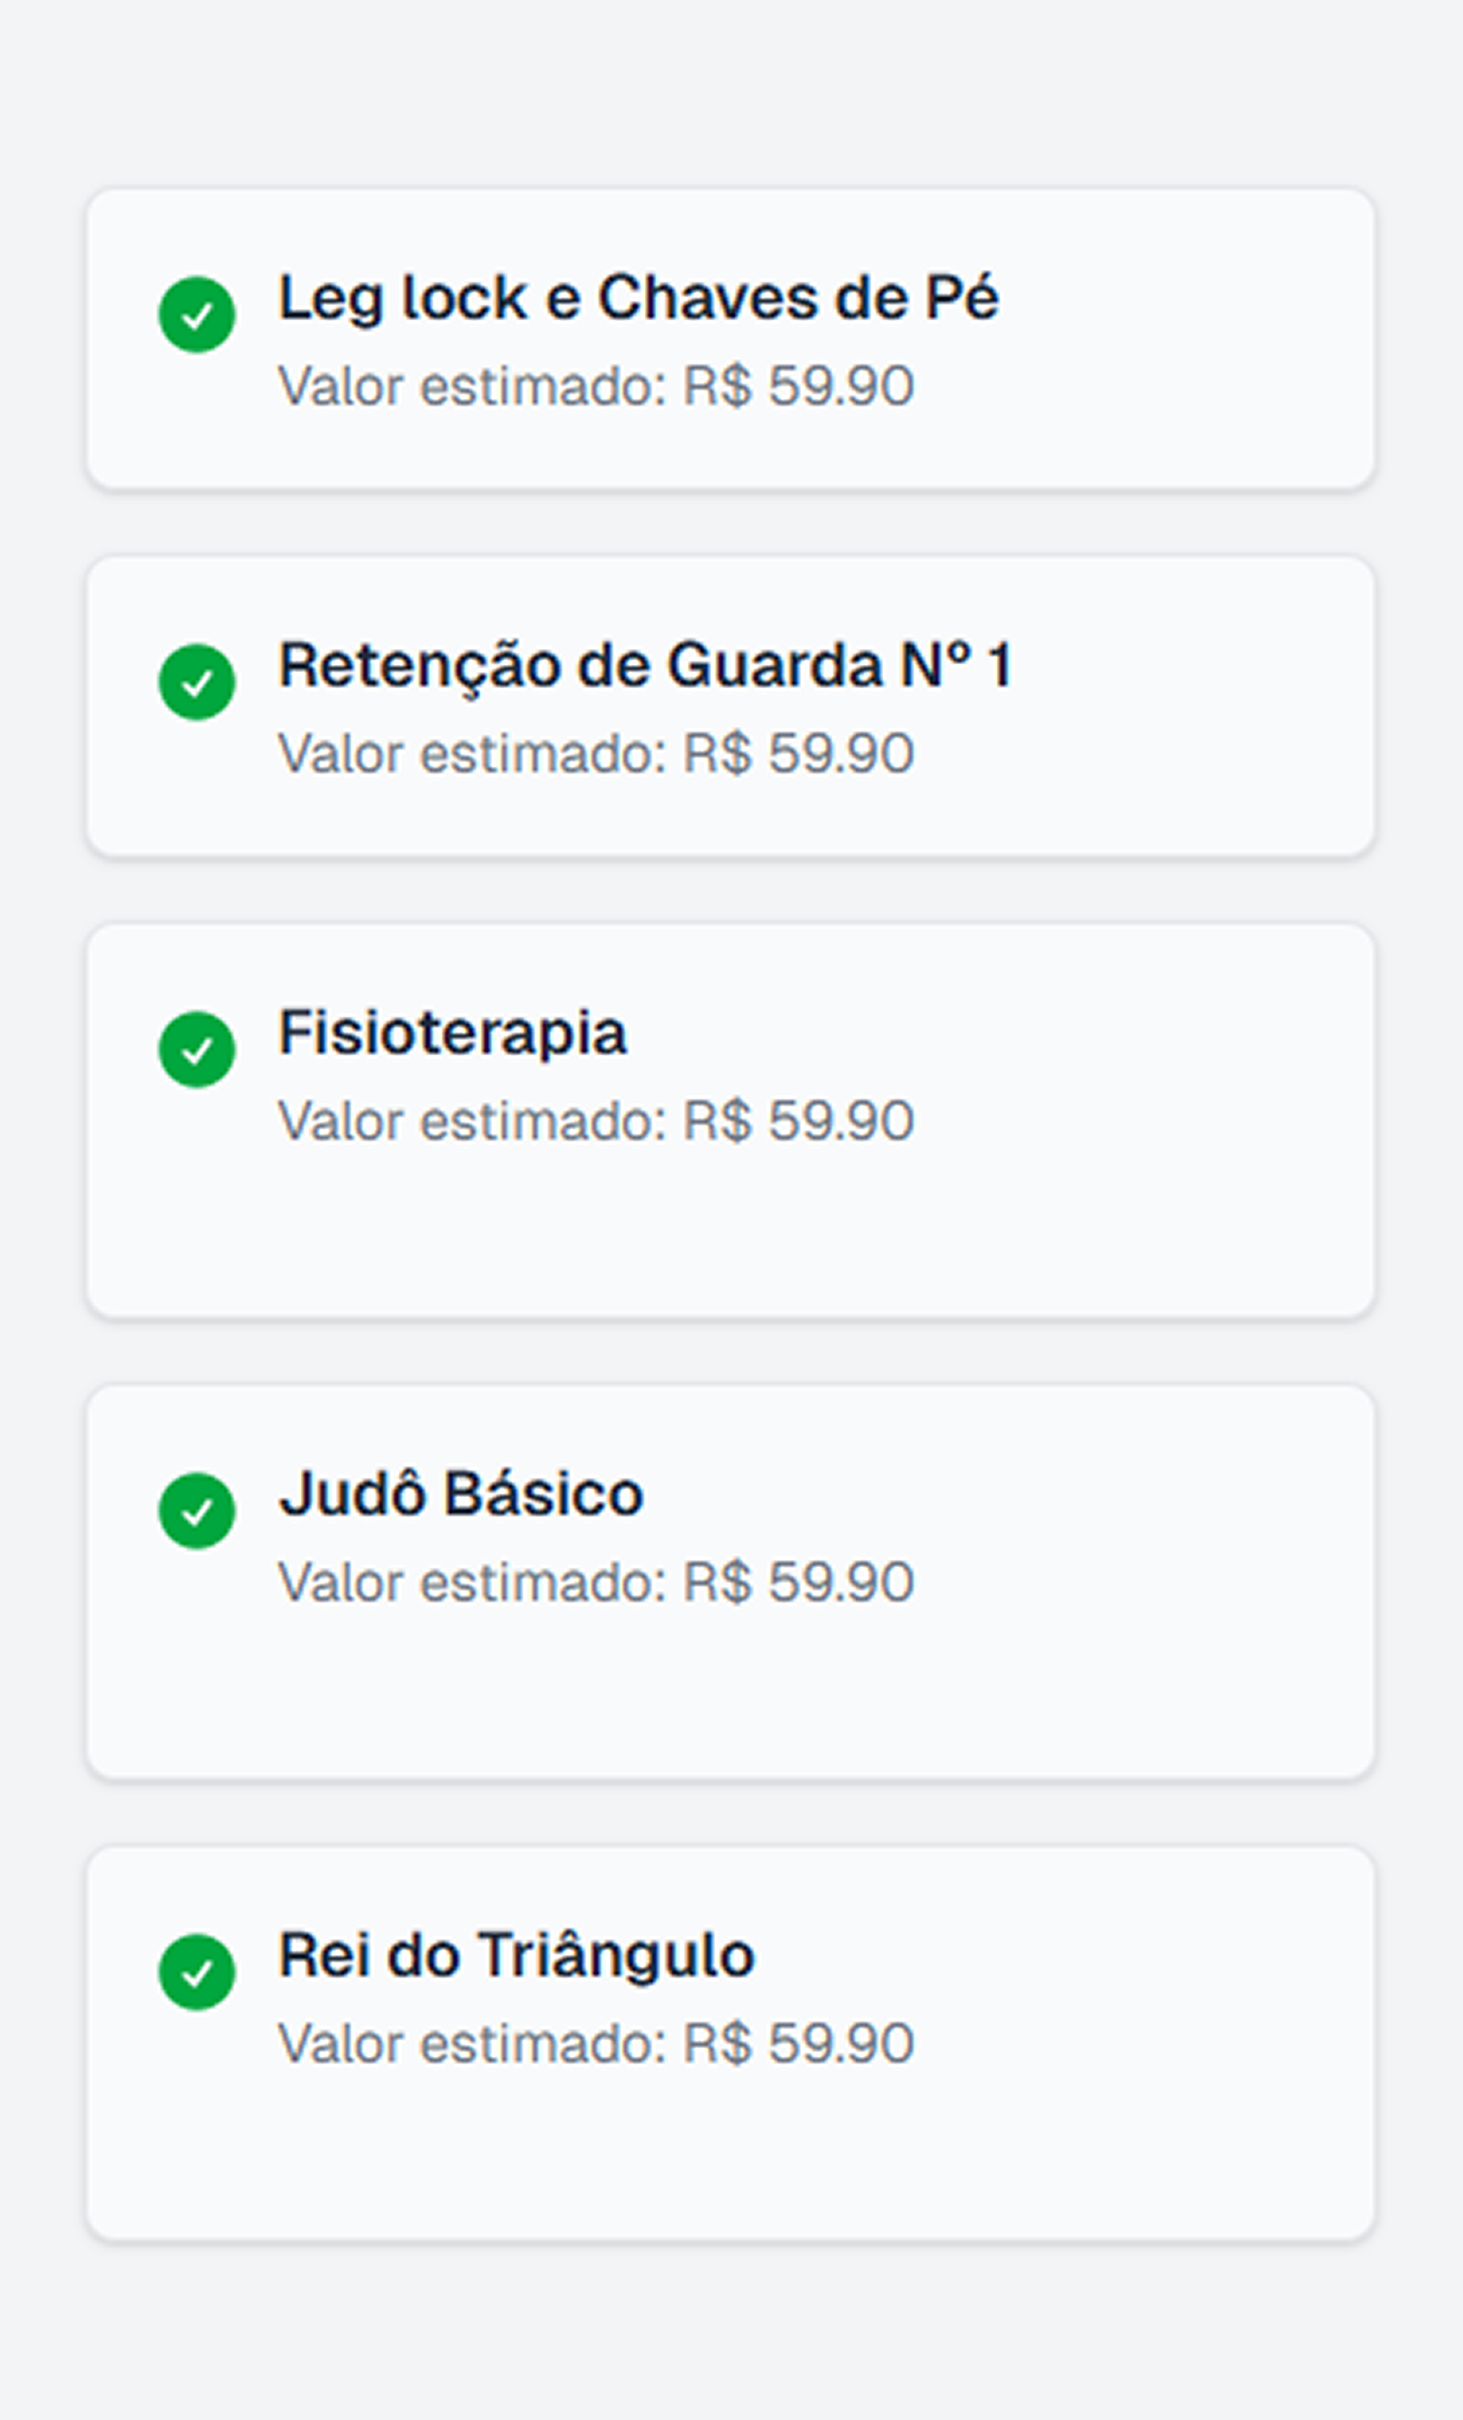Toggle the check icon beside Rei do Triângulo
The width and height of the screenshot is (1463, 2420).
(197, 1972)
